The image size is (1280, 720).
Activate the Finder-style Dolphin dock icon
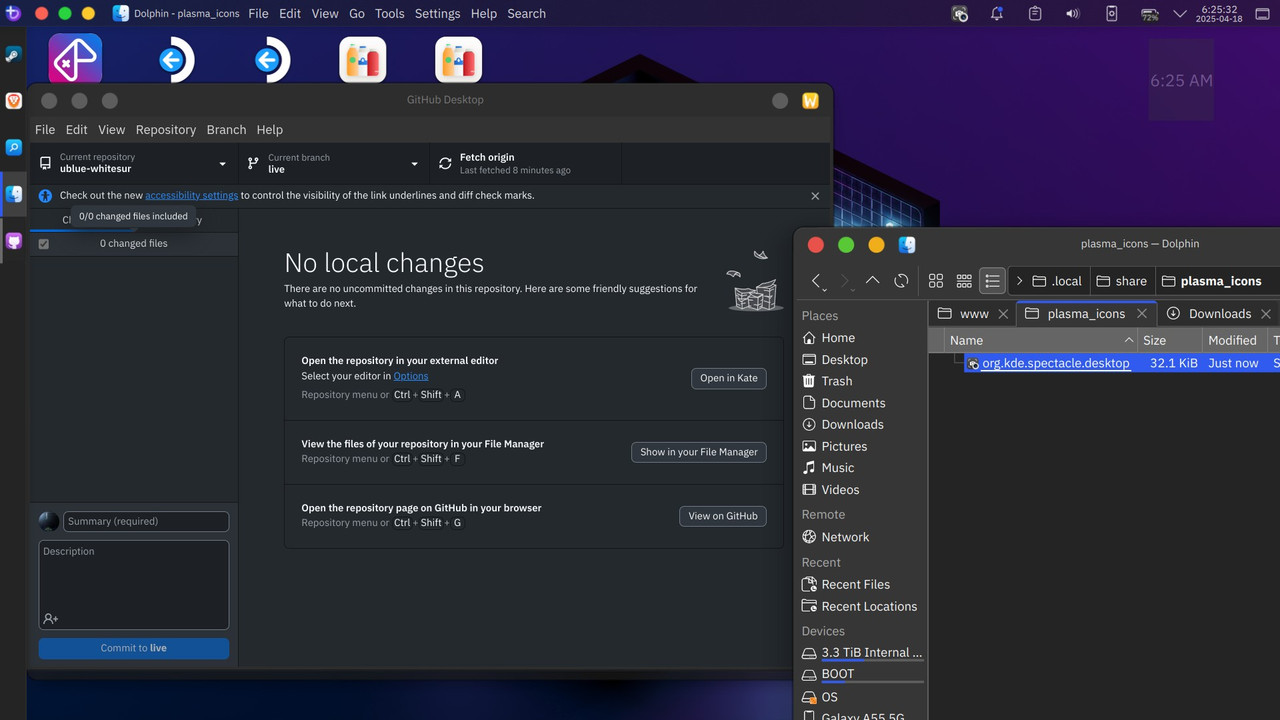[13, 194]
